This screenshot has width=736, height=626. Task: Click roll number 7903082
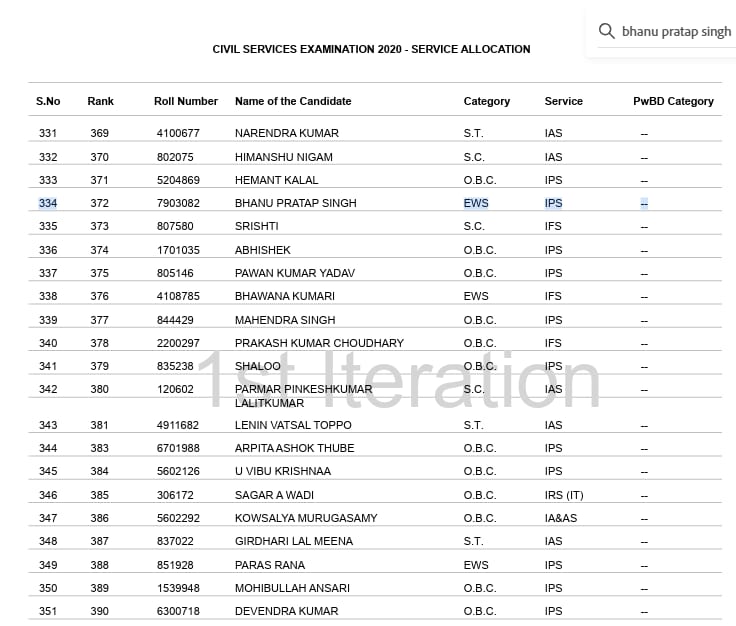[x=178, y=203]
